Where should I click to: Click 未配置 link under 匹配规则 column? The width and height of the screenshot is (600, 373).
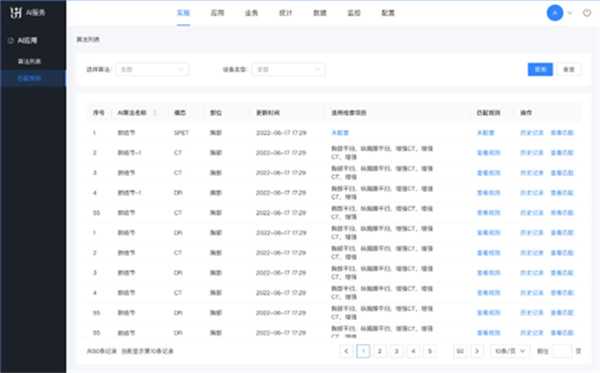pyautogui.click(x=486, y=133)
